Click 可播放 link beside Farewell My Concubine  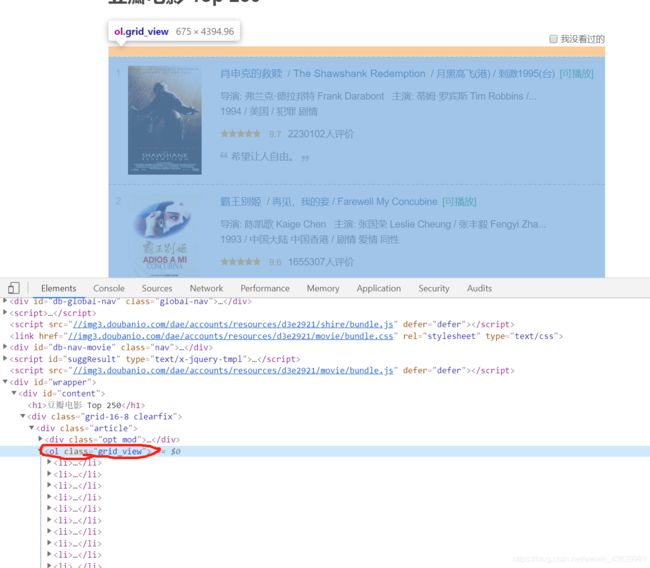(x=459, y=202)
